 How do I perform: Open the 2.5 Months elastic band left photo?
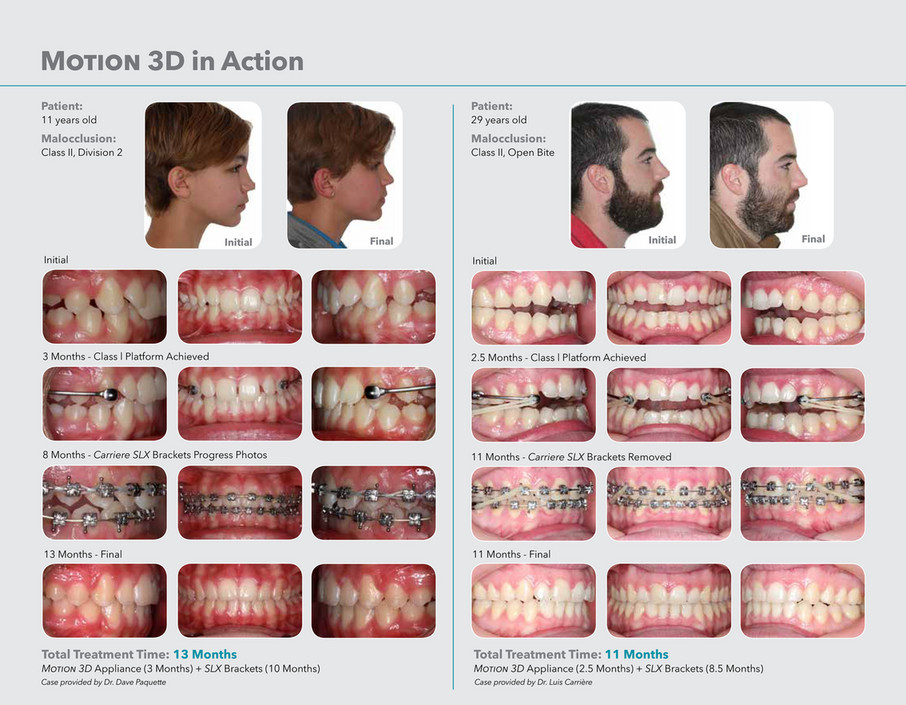(x=533, y=405)
